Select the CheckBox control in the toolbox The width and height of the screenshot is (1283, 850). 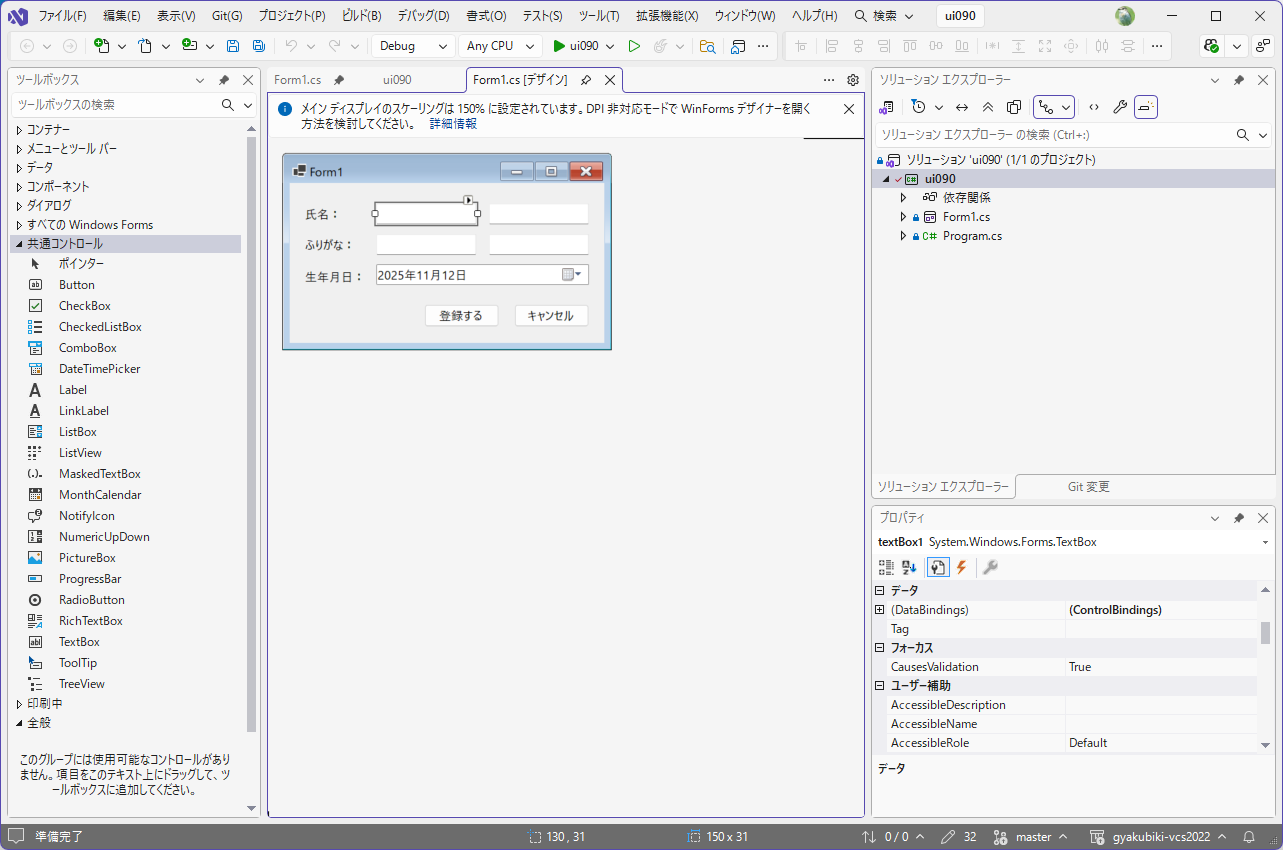[84, 306]
